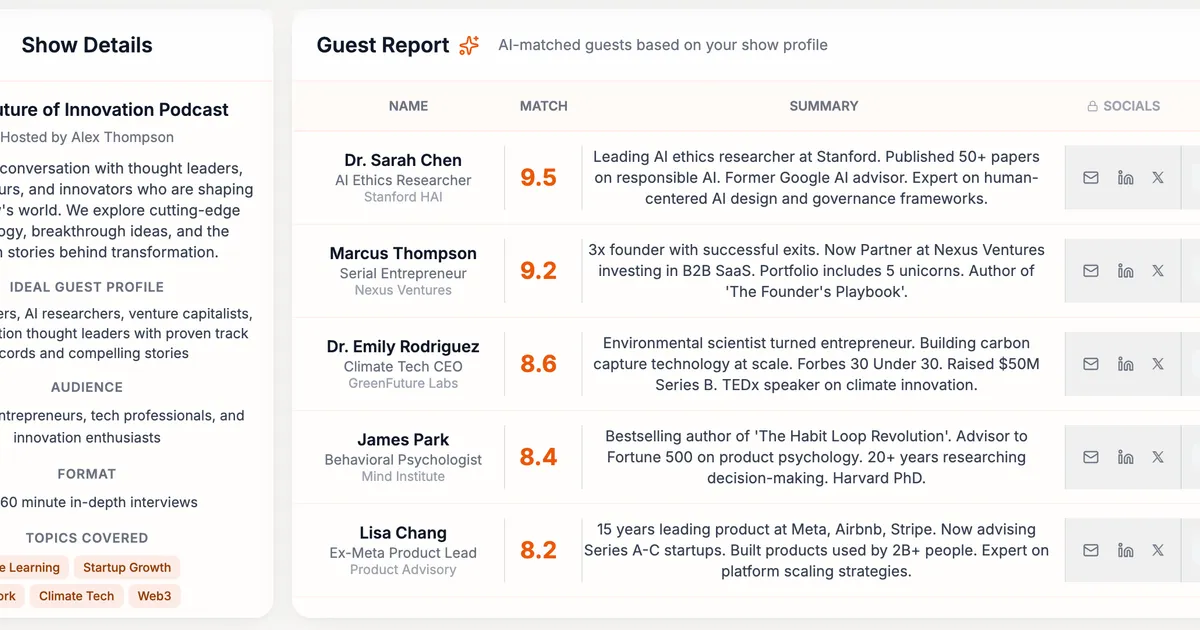Image resolution: width=1200 pixels, height=630 pixels.
Task: Click the lock icon in Socials header
Action: point(1093,106)
